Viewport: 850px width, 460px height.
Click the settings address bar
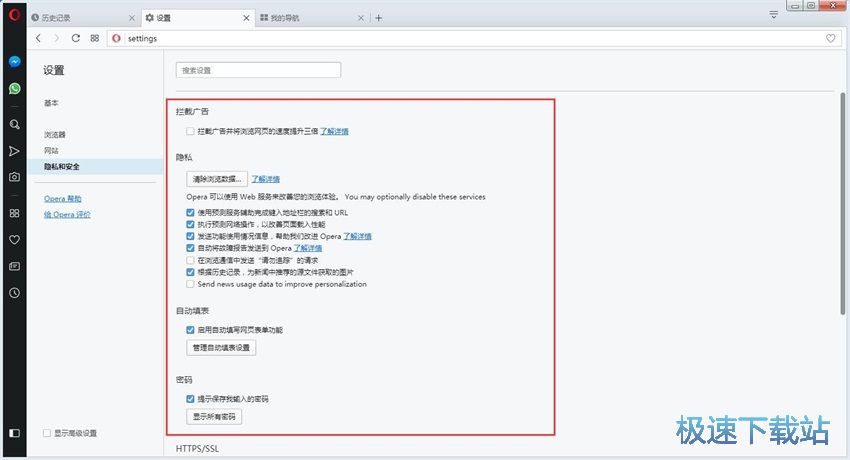472,38
